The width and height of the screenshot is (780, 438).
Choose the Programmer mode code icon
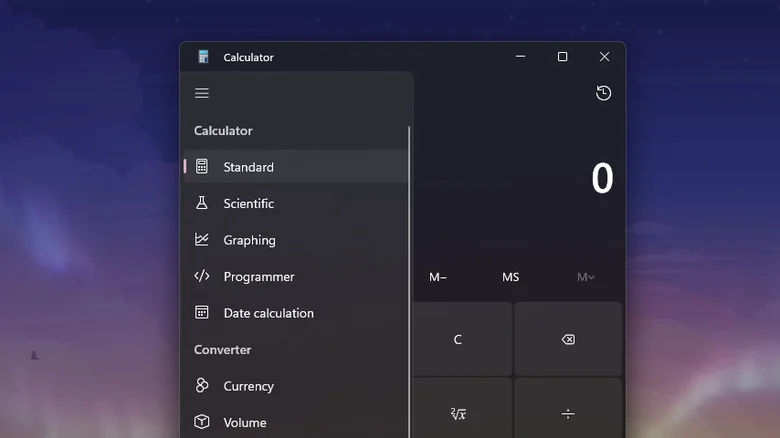point(202,276)
